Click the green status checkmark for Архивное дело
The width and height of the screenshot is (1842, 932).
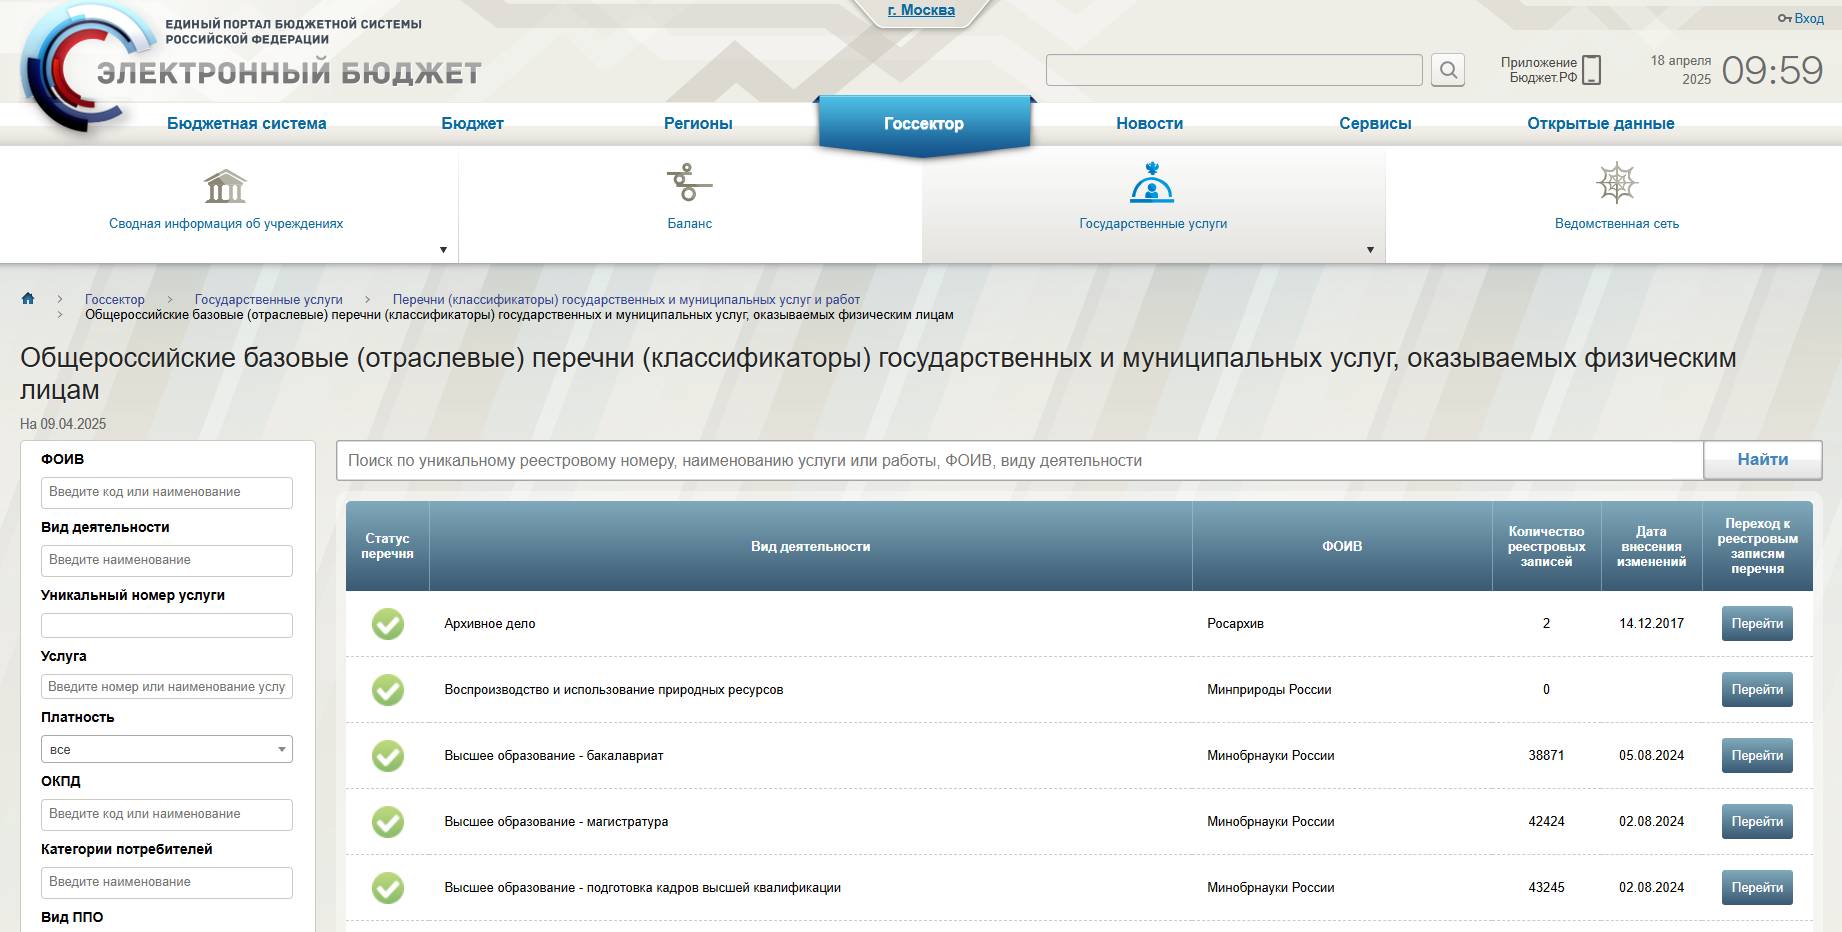(389, 623)
